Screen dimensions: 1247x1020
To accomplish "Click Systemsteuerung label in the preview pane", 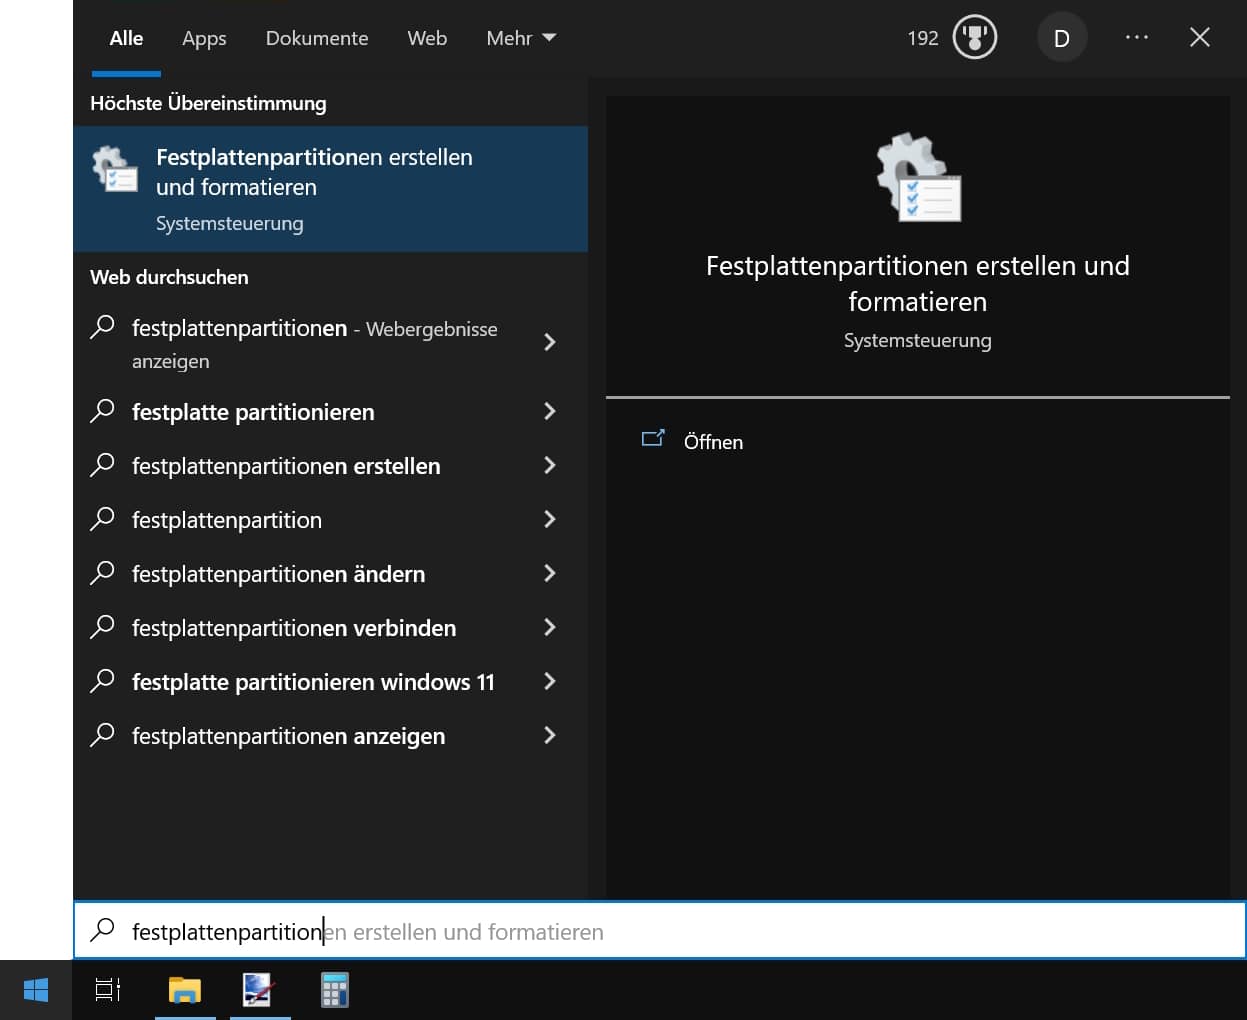I will [x=918, y=340].
